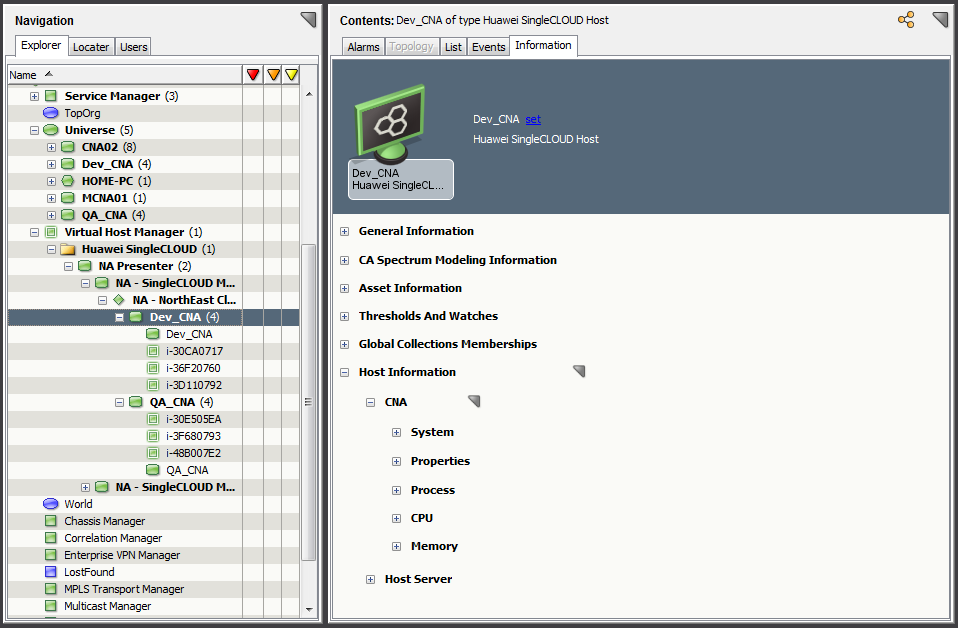The image size is (958, 628).
Task: Click the Chassis Manager green icon
Action: coord(51,521)
